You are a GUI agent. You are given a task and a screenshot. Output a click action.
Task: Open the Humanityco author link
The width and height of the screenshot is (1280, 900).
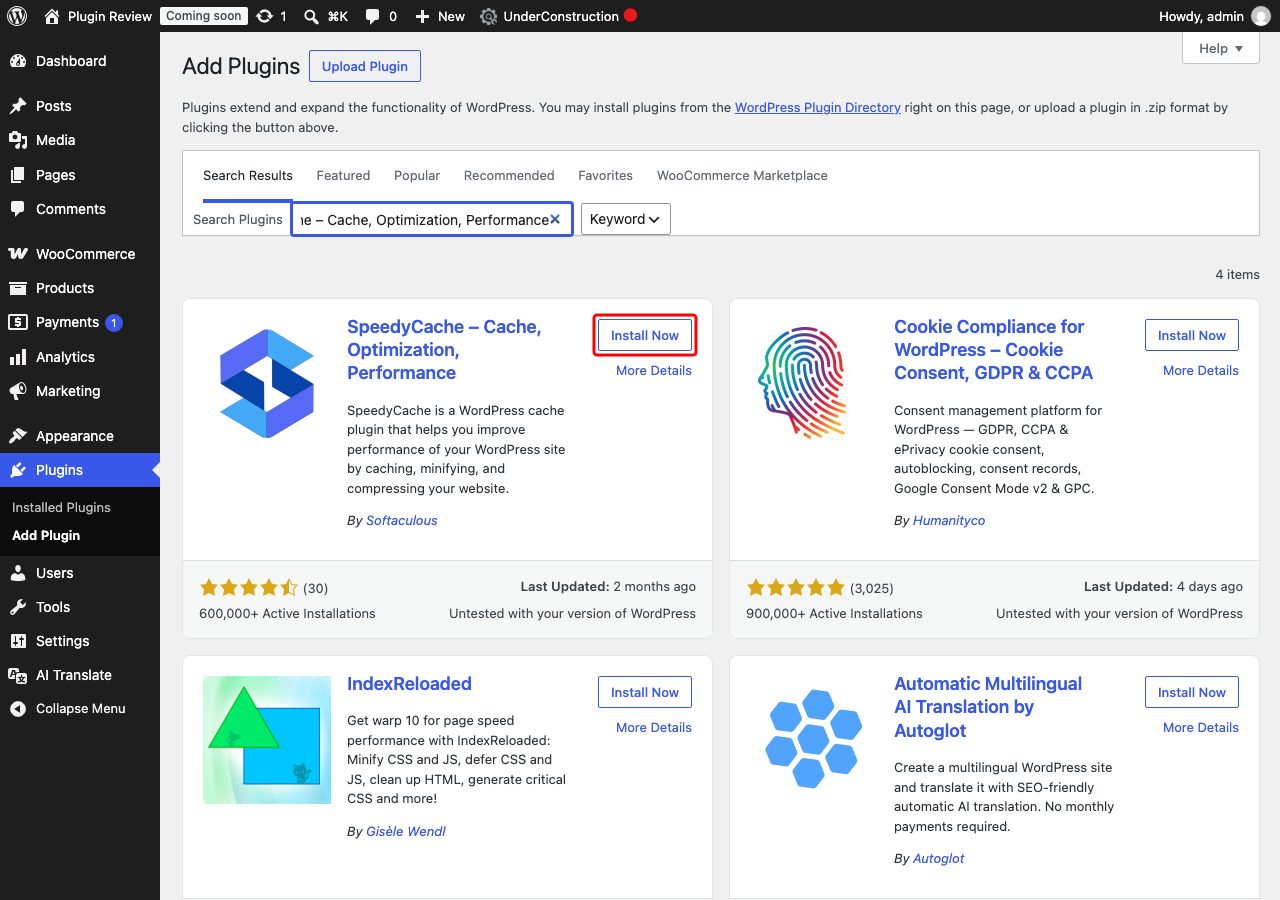[949, 520]
